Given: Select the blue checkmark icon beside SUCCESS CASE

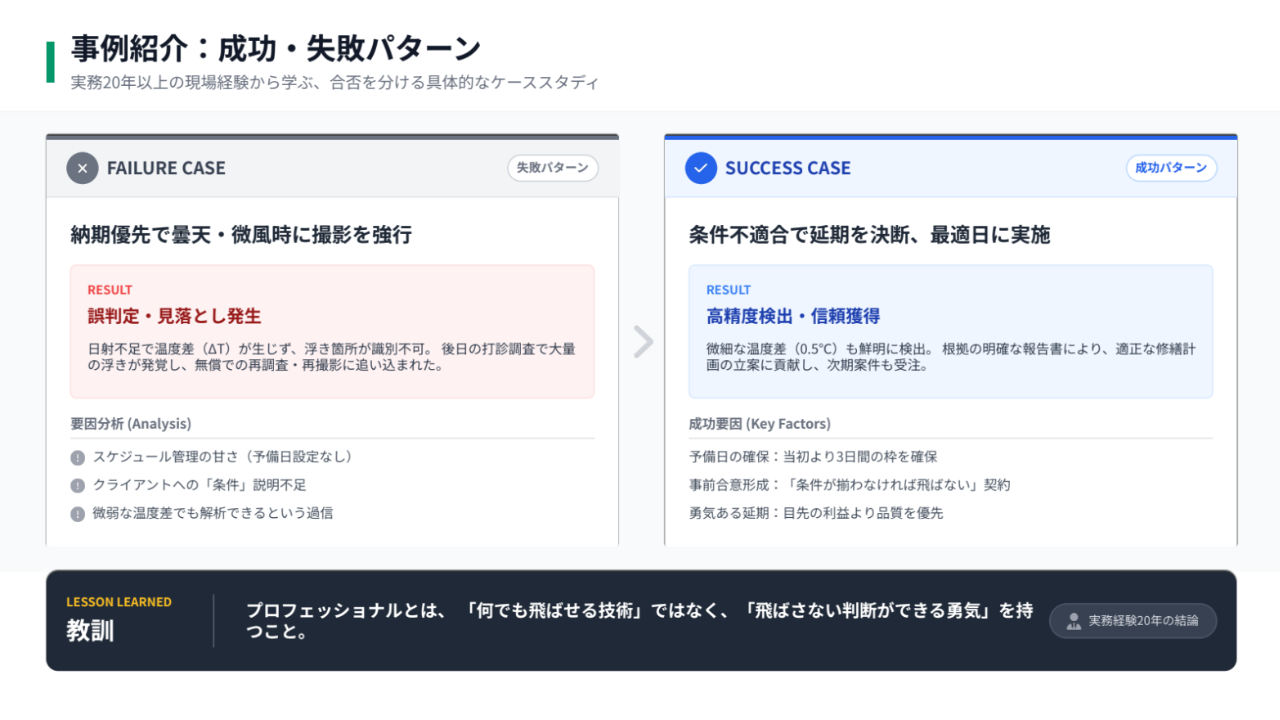Looking at the screenshot, I should [700, 168].
